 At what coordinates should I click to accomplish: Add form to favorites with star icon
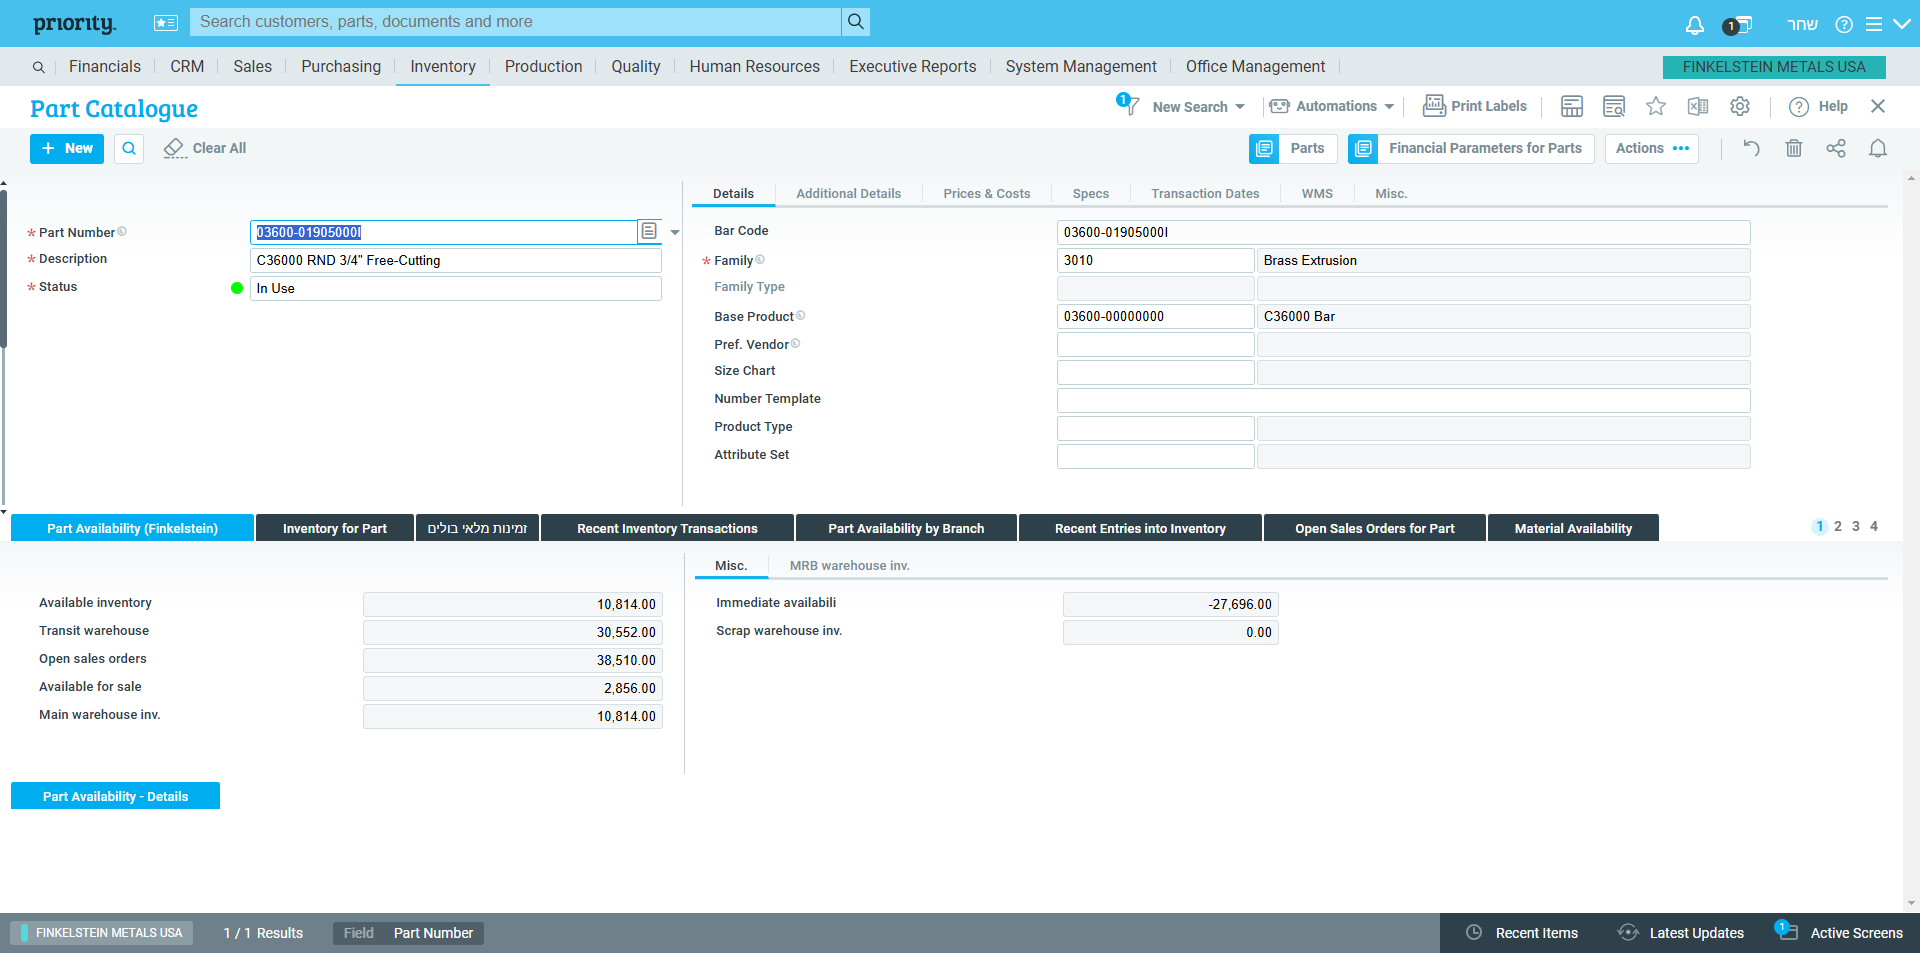click(1656, 106)
